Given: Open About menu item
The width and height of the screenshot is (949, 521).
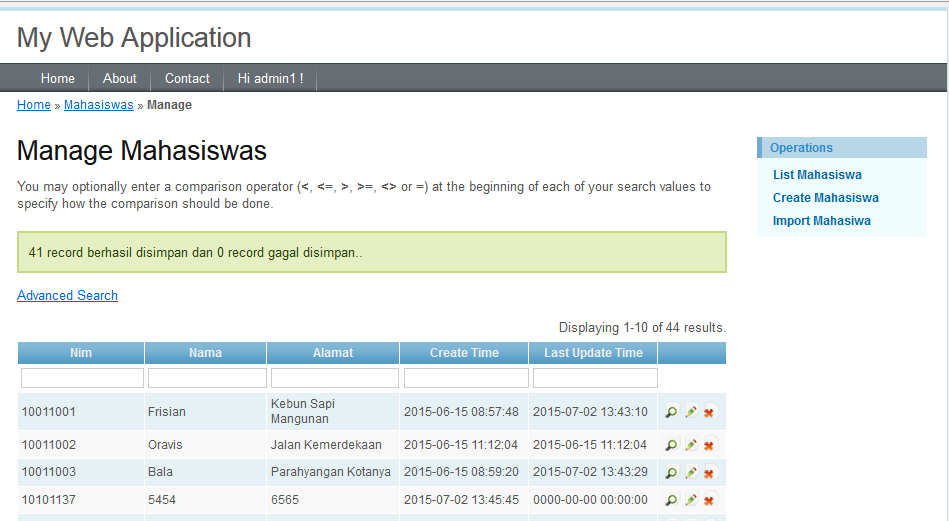Looking at the screenshot, I should [x=119, y=79].
